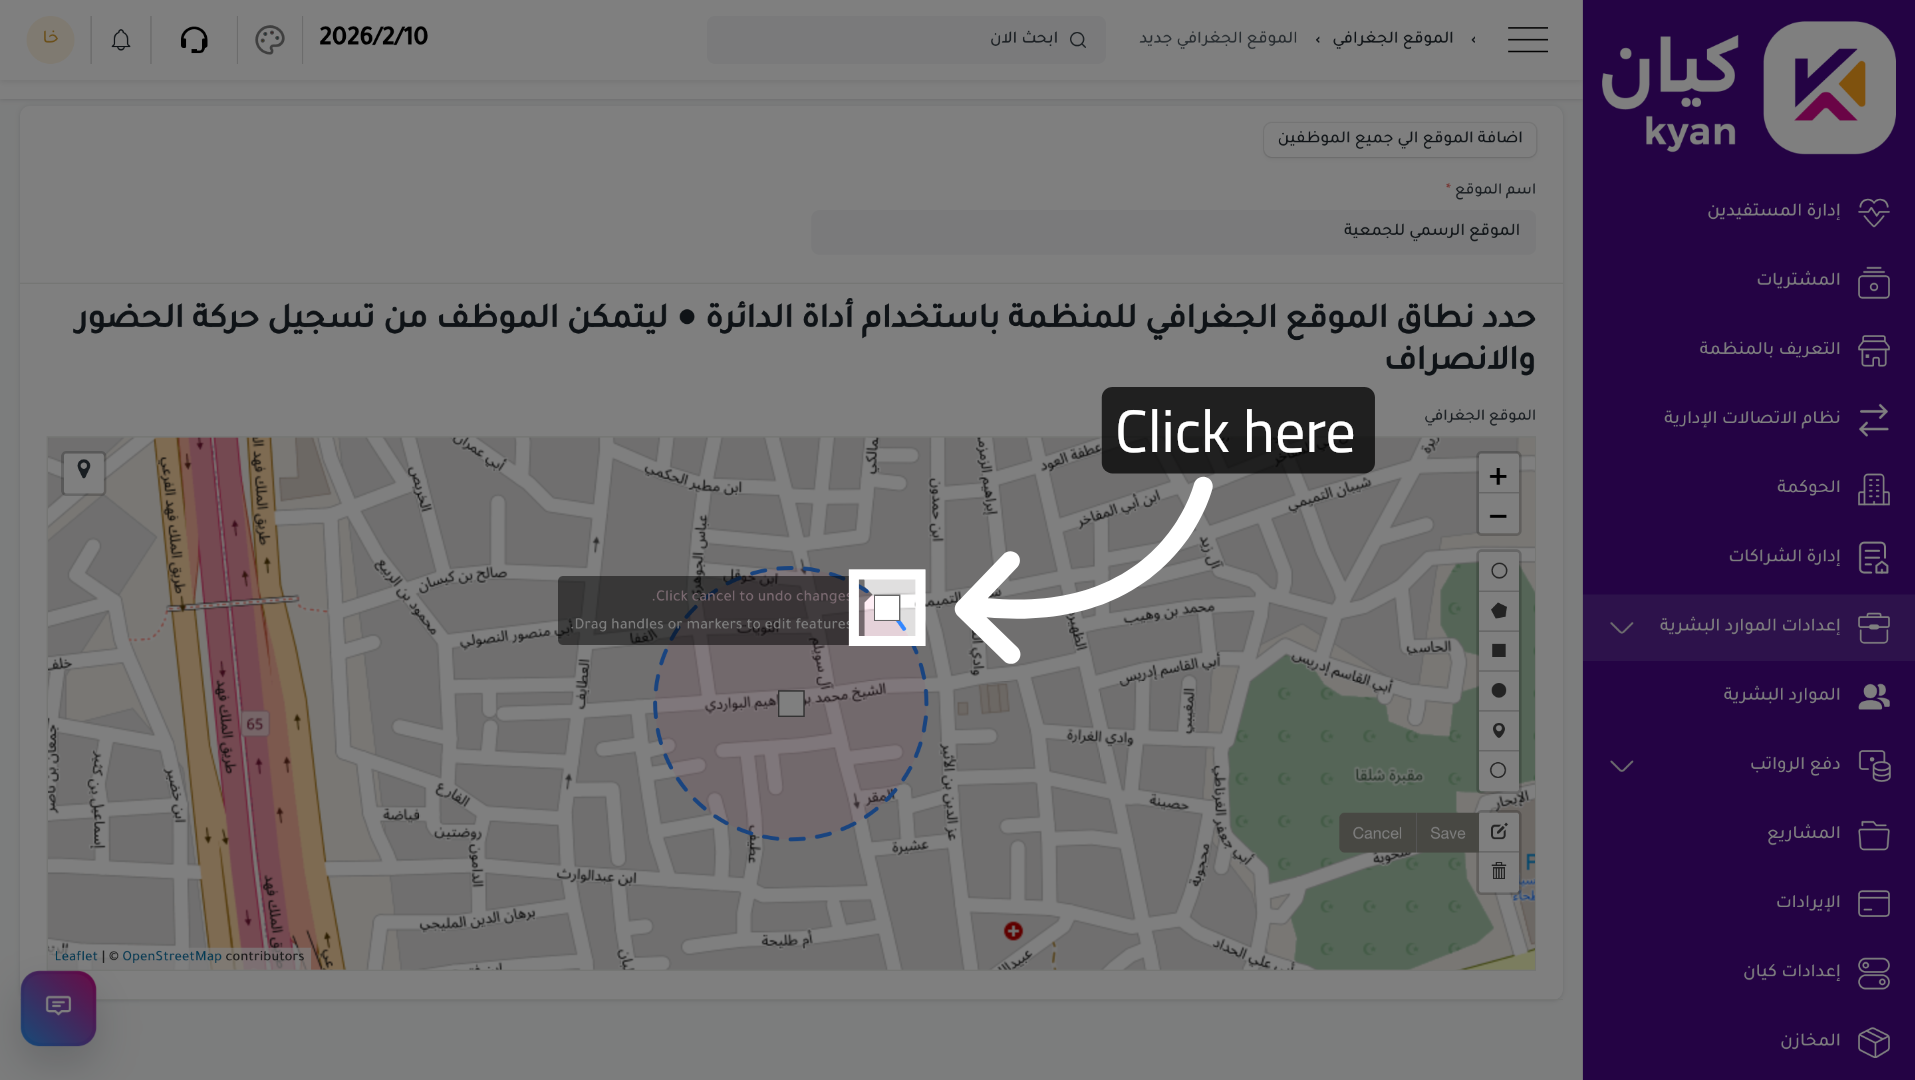The width and height of the screenshot is (1915, 1080).
Task: Open support using the headset icon
Action: point(194,38)
